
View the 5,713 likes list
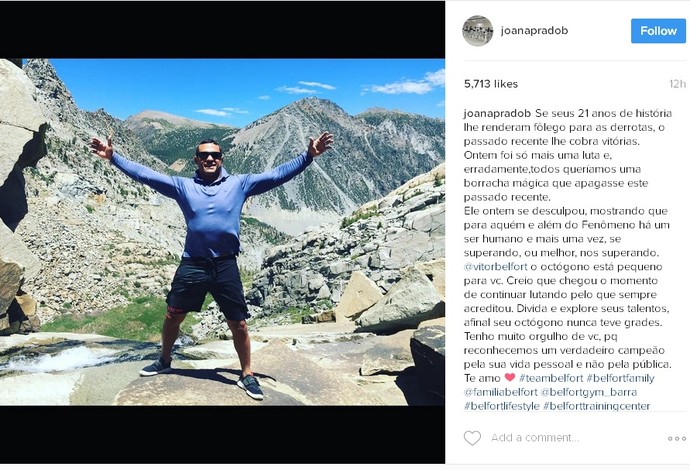(x=491, y=84)
